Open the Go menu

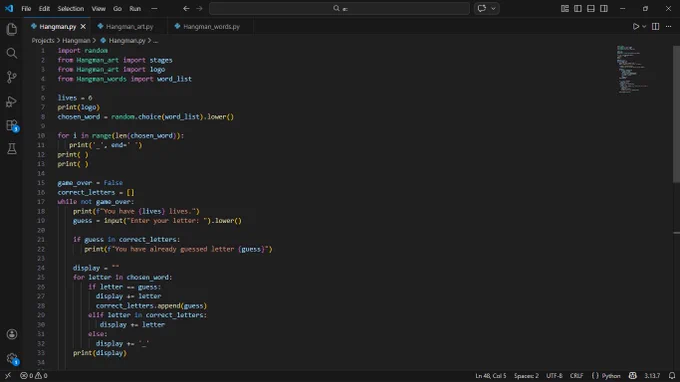click(x=117, y=8)
